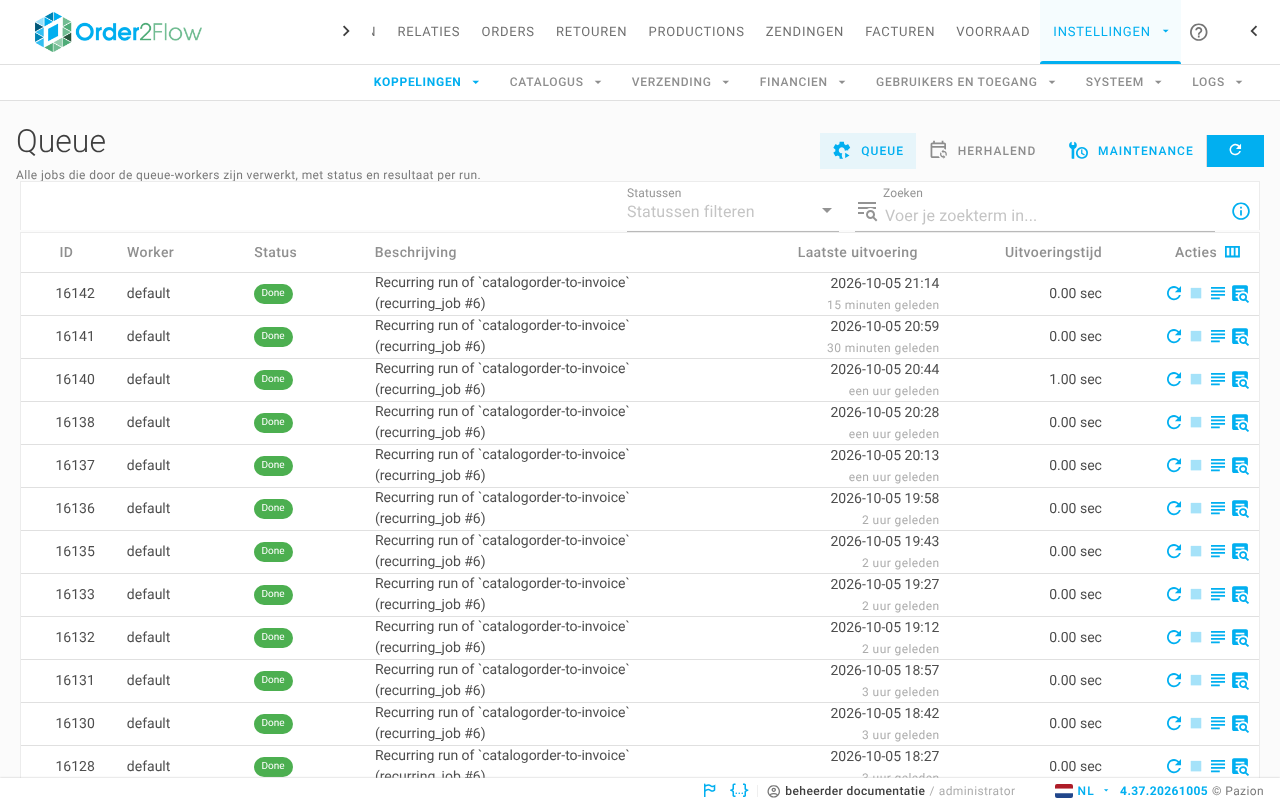This screenshot has height=800, width=1280.
Task: Open the Logs dropdown menu
Action: click(1218, 82)
